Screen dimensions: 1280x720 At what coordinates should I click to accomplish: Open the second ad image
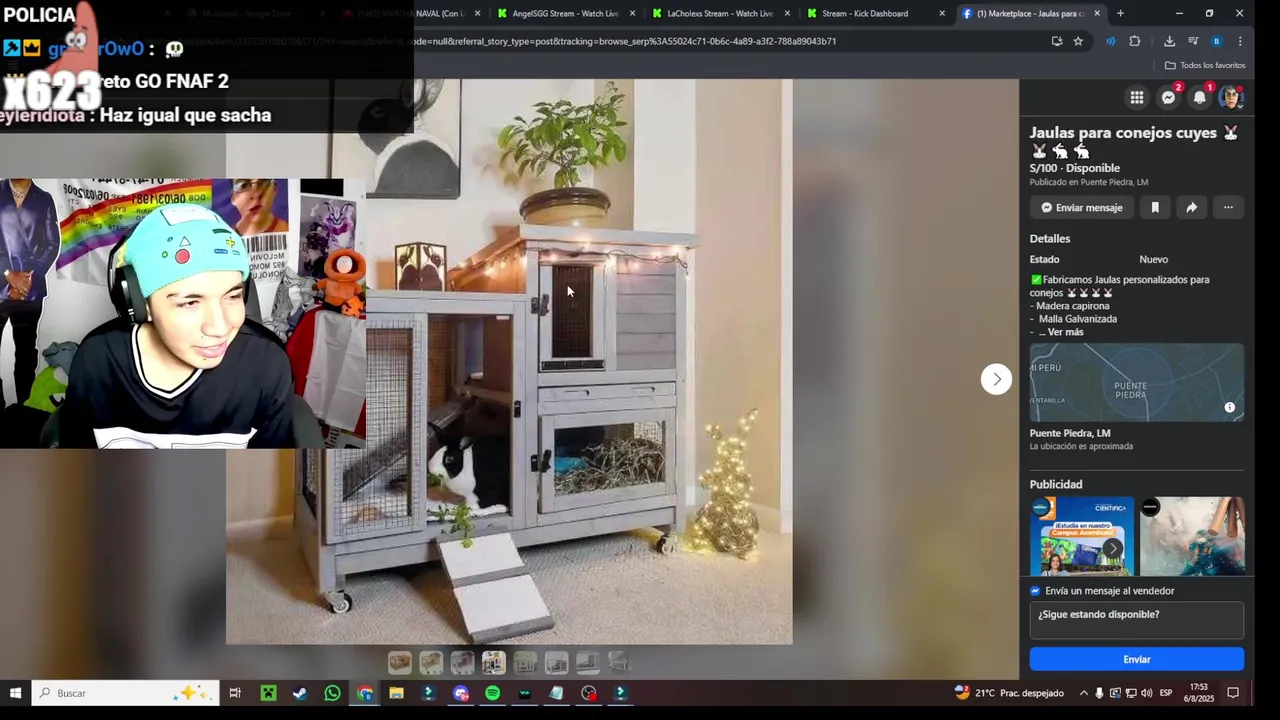point(1192,536)
